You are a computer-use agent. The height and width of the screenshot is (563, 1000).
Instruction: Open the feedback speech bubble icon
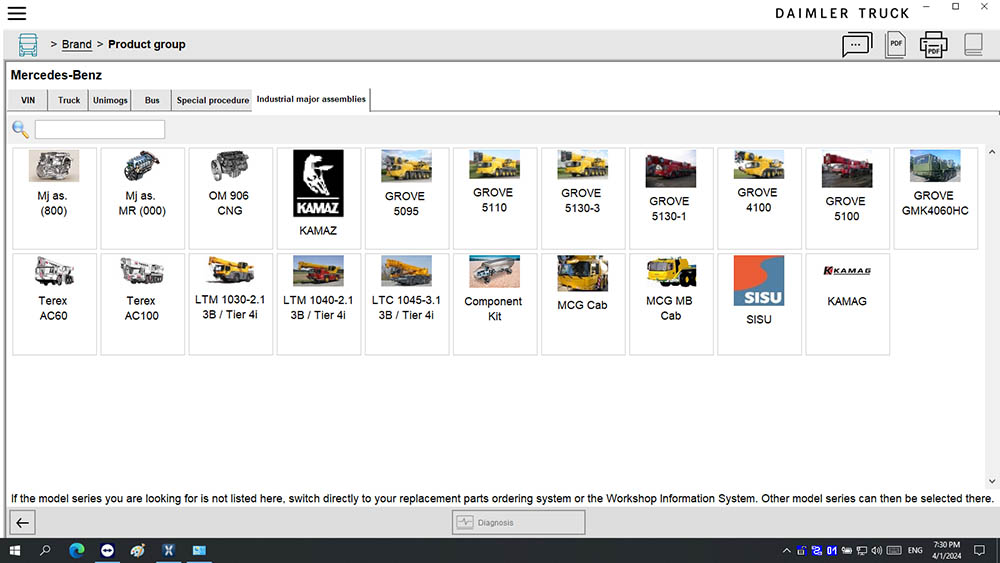click(857, 45)
